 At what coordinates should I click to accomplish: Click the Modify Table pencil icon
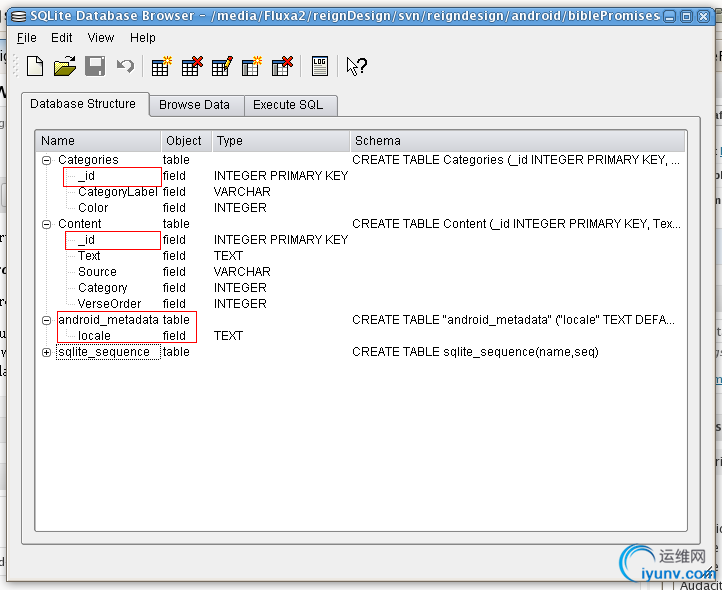point(222,66)
